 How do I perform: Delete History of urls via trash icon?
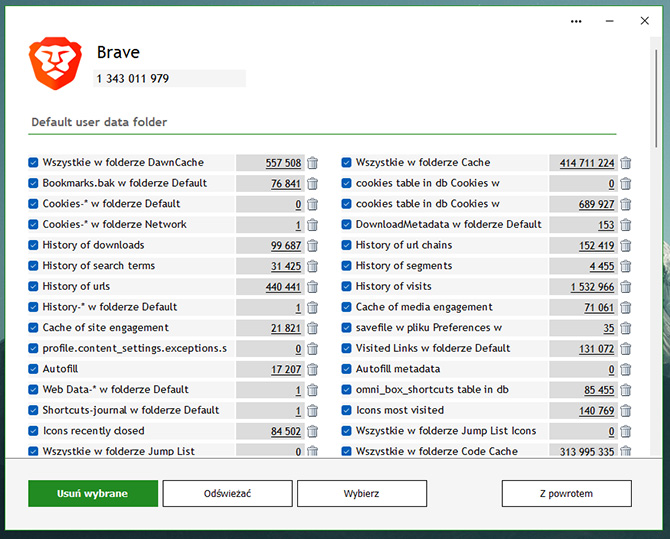tap(312, 287)
